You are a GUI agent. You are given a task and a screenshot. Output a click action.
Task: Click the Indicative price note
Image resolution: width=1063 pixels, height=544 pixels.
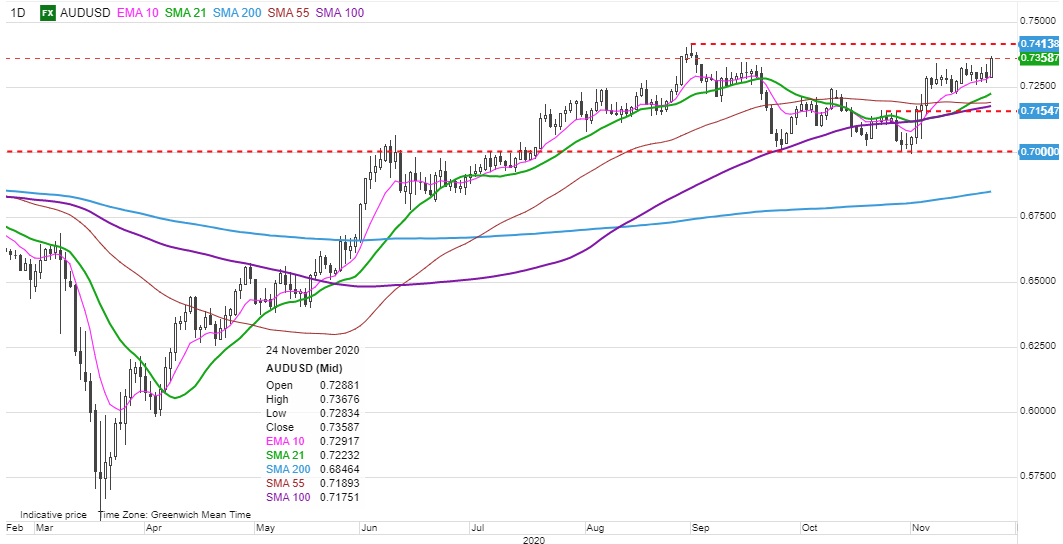tap(53, 515)
